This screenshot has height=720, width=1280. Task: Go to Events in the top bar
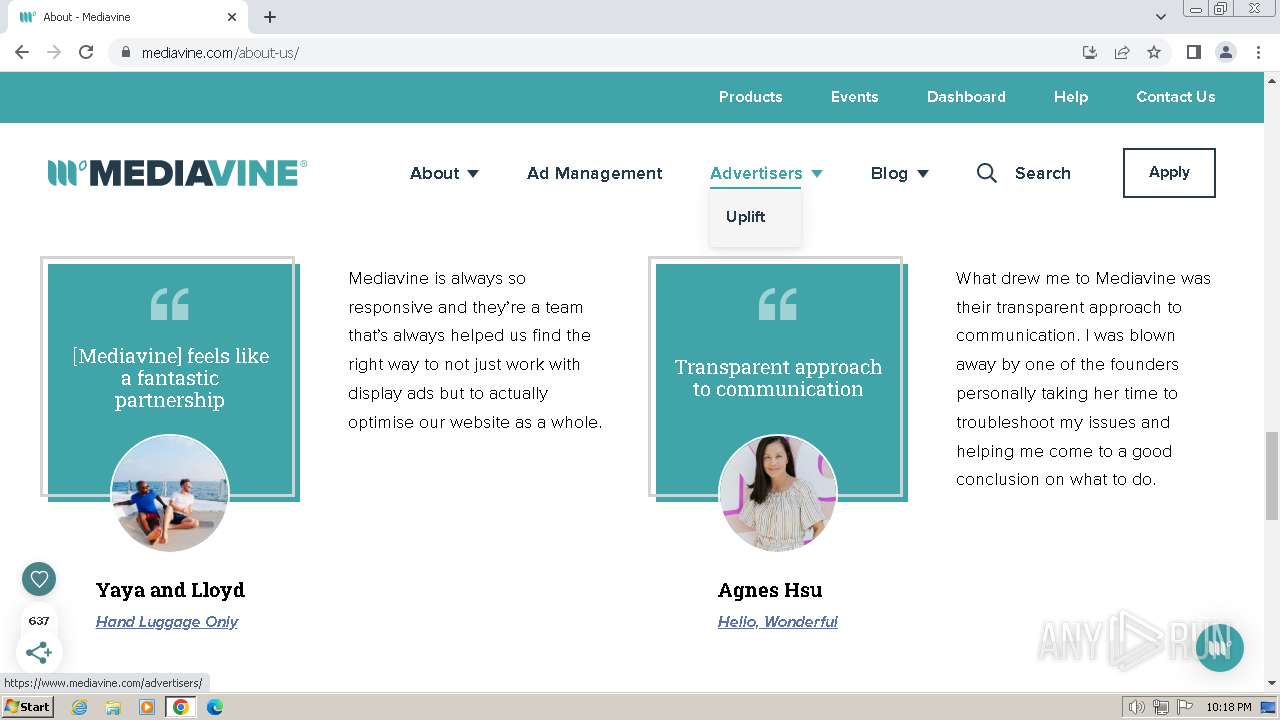(854, 97)
